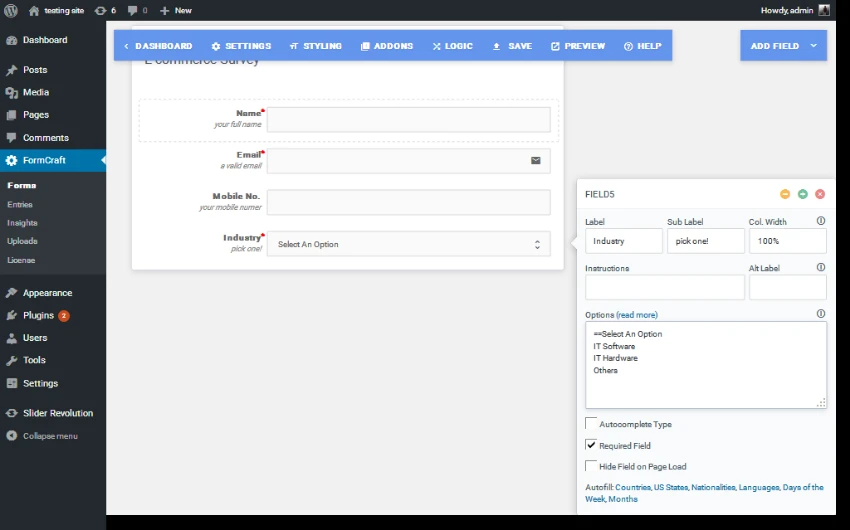This screenshot has height=530, width=850.
Task: Open the Howdy admin account menu
Action: [x=795, y=10]
